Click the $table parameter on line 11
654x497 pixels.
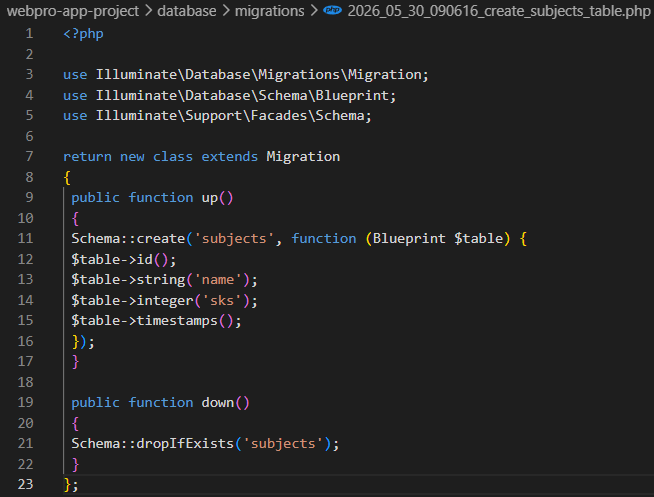[478, 238]
